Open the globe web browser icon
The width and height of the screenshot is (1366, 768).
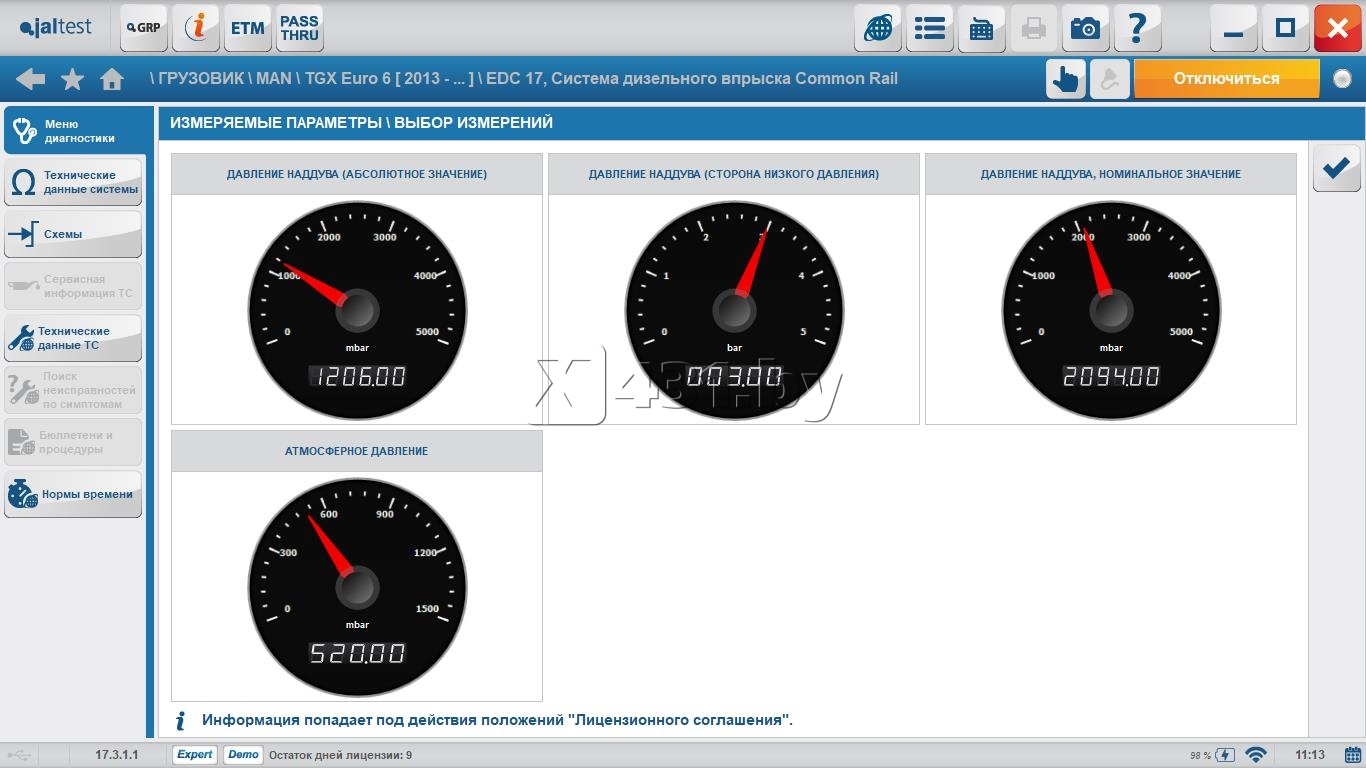[x=878, y=28]
